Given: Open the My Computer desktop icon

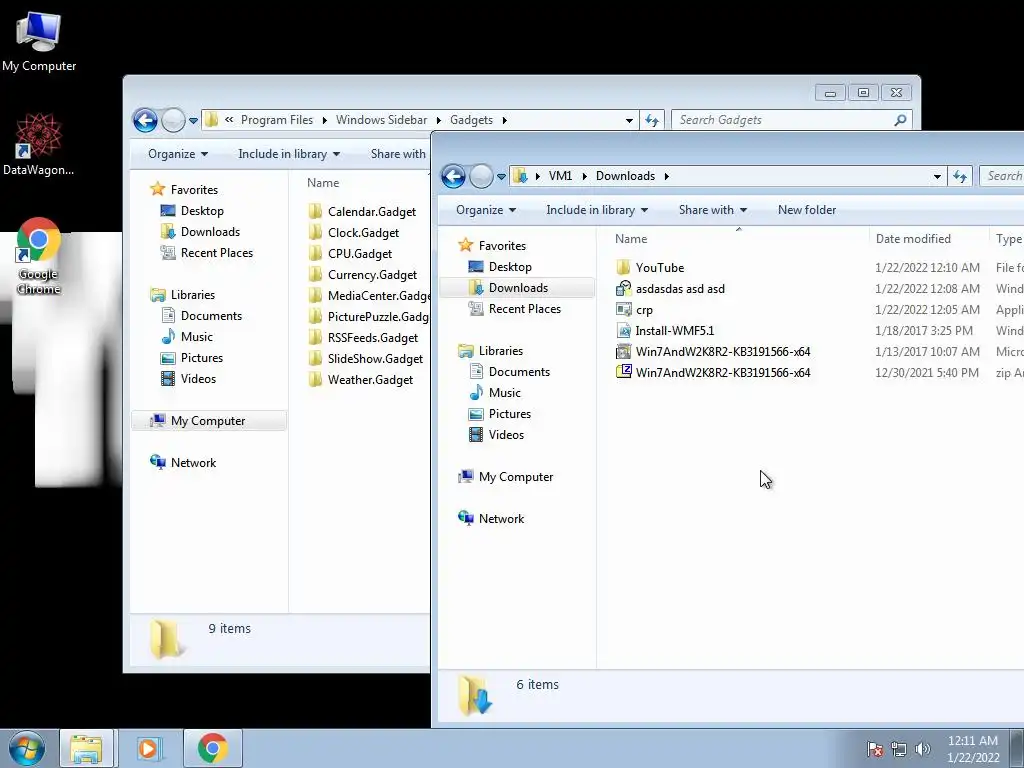Looking at the screenshot, I should click(39, 41).
